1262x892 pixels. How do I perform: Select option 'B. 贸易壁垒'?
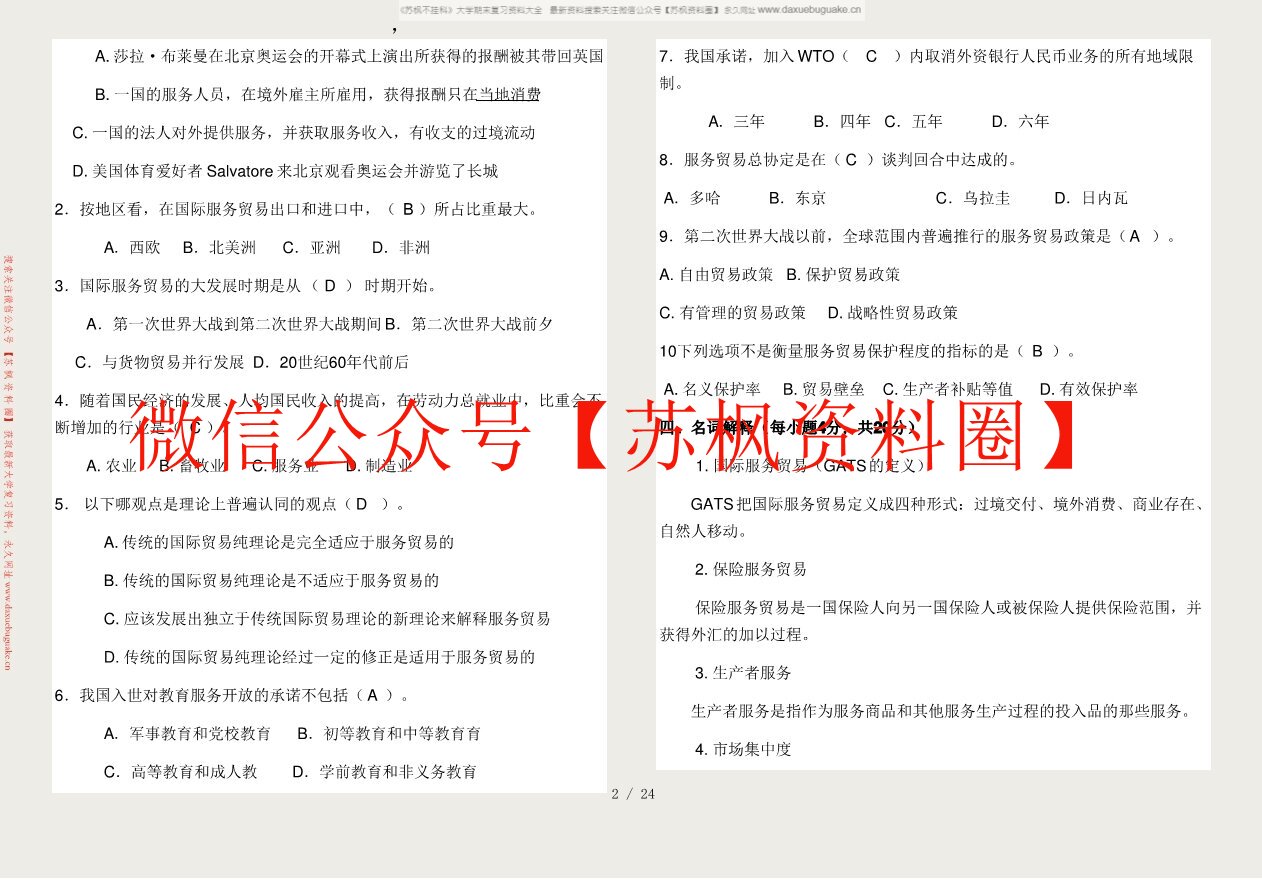[824, 389]
